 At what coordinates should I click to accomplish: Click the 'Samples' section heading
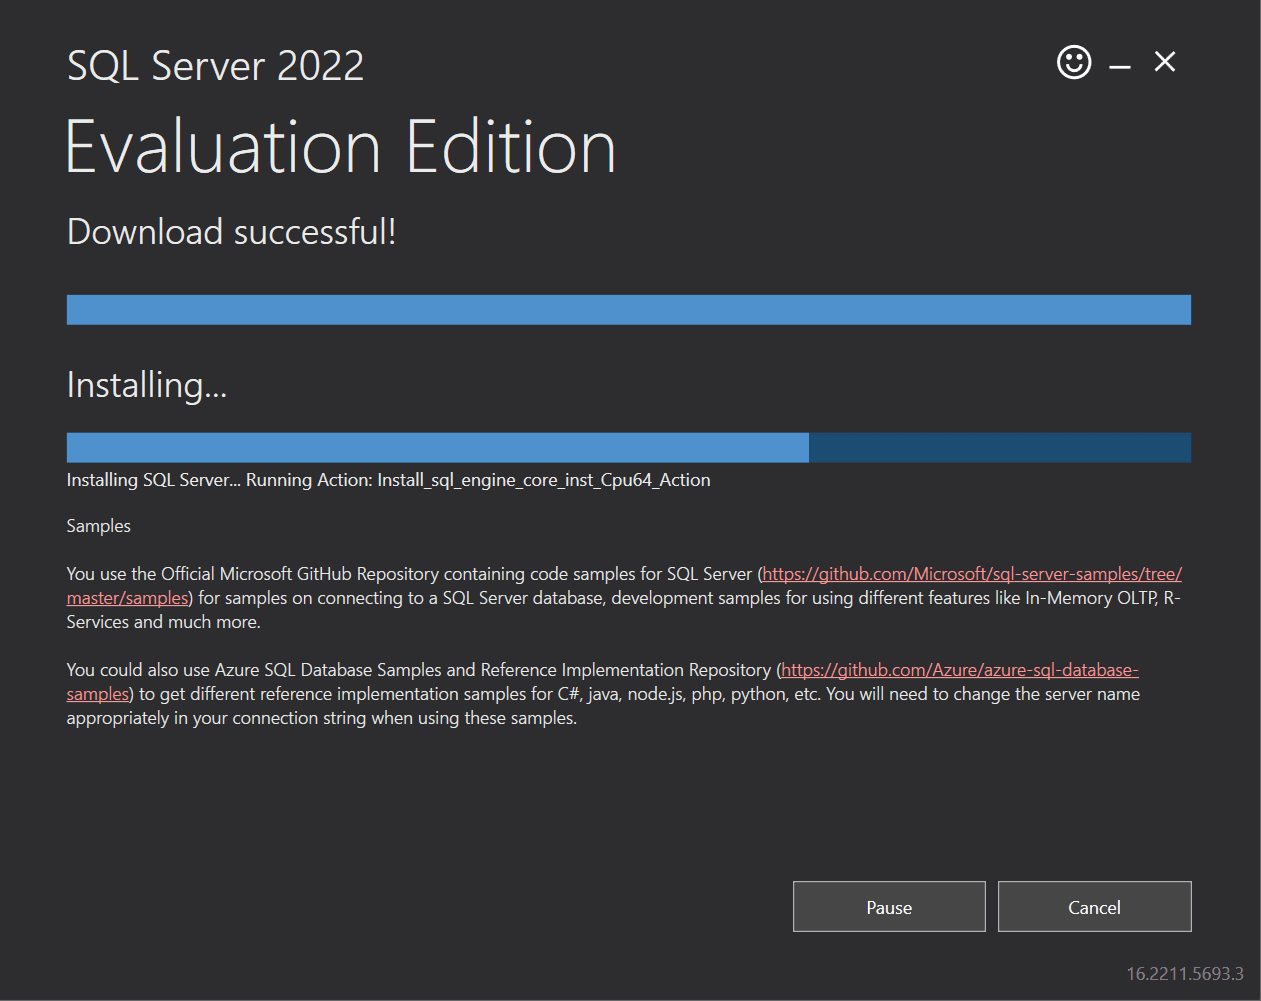point(98,526)
